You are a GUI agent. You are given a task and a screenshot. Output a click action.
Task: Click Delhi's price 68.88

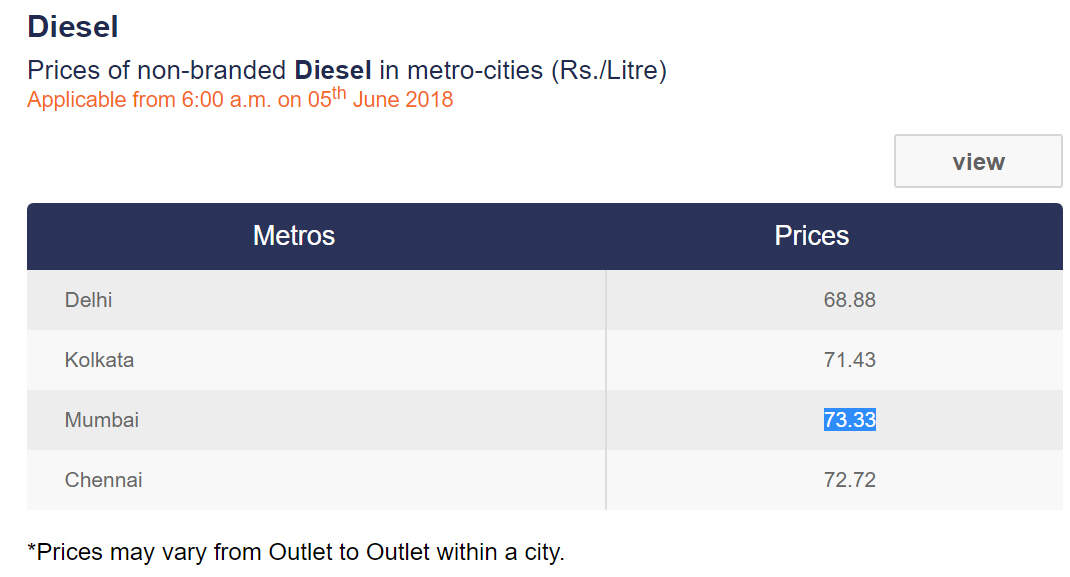point(849,300)
